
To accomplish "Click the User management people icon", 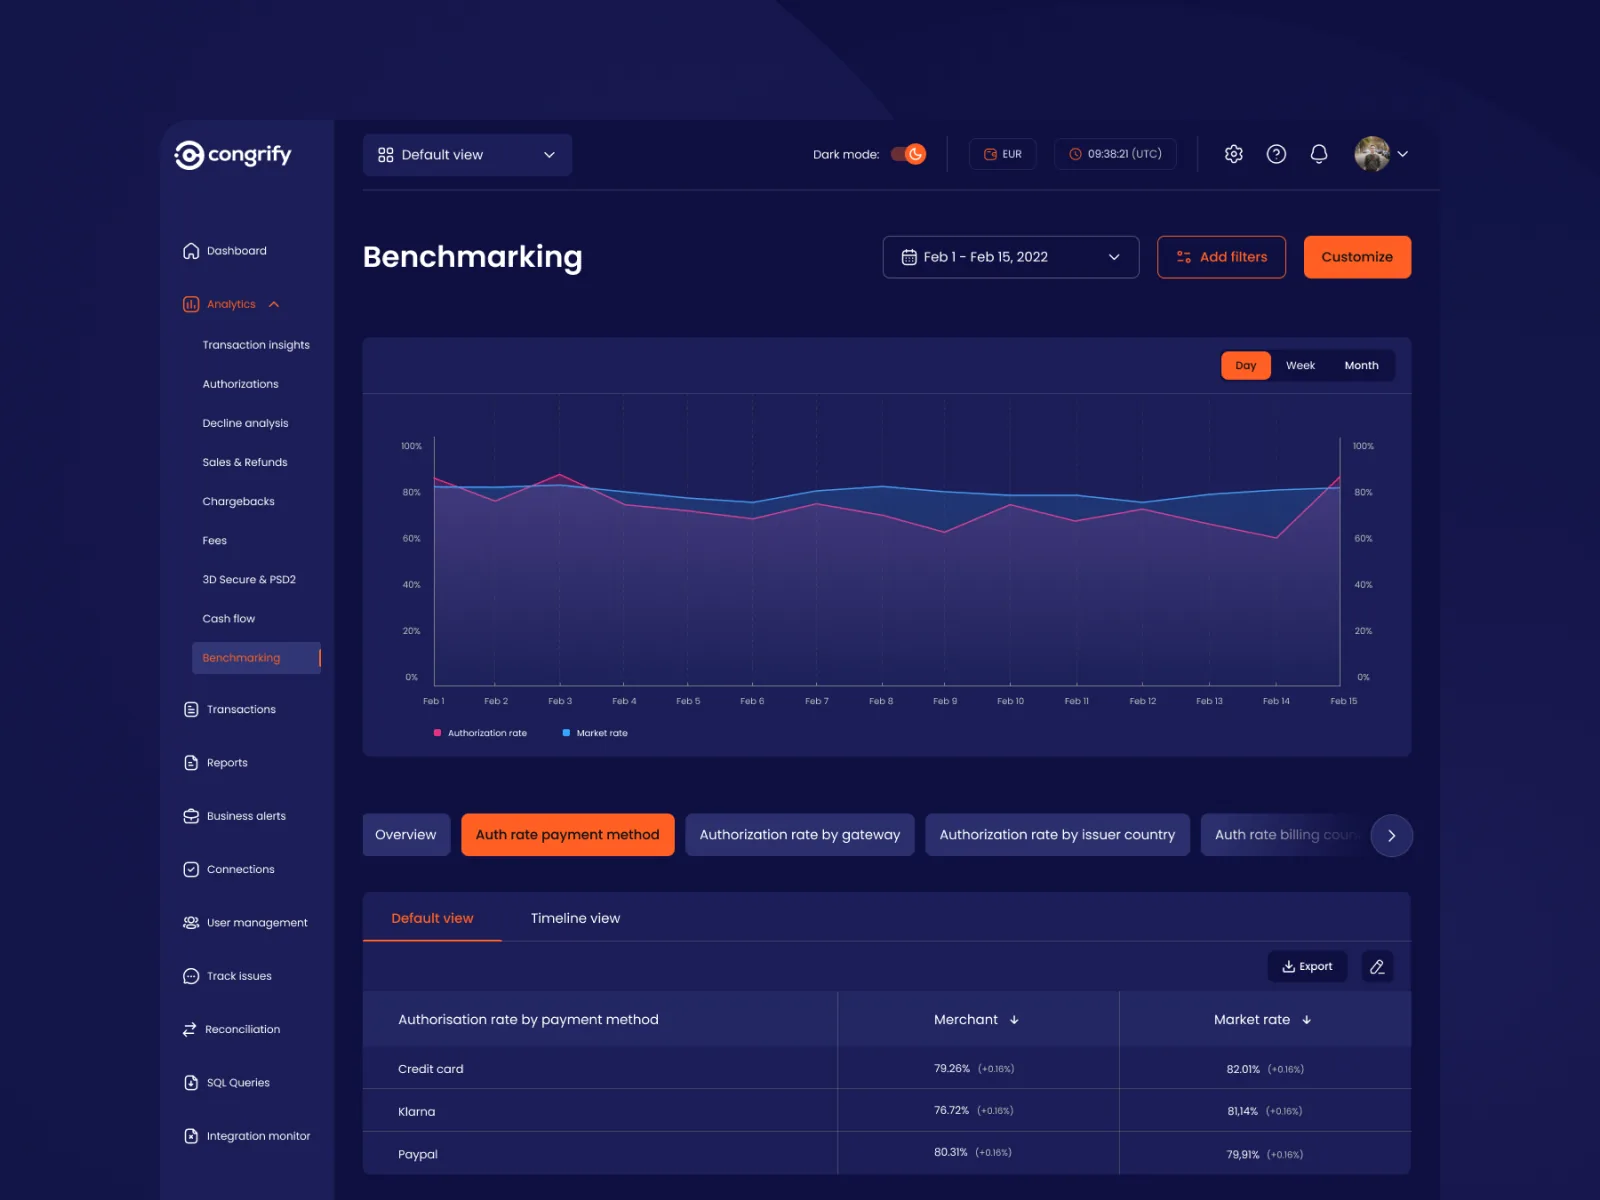I will coord(191,923).
